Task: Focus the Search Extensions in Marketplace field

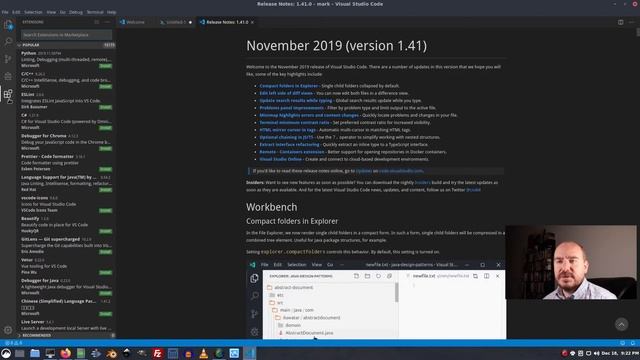Action: [66, 35]
